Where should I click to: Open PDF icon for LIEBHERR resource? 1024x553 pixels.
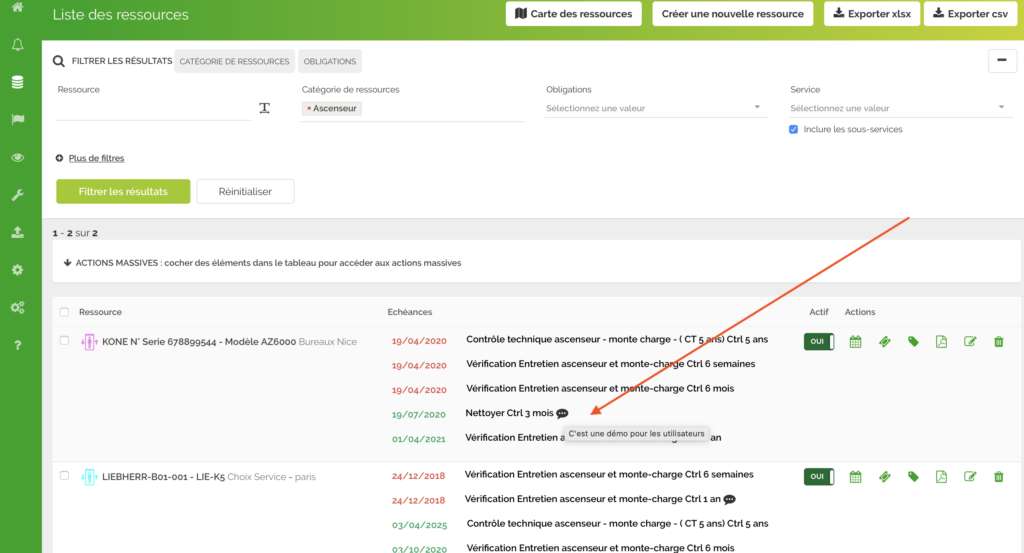point(941,477)
